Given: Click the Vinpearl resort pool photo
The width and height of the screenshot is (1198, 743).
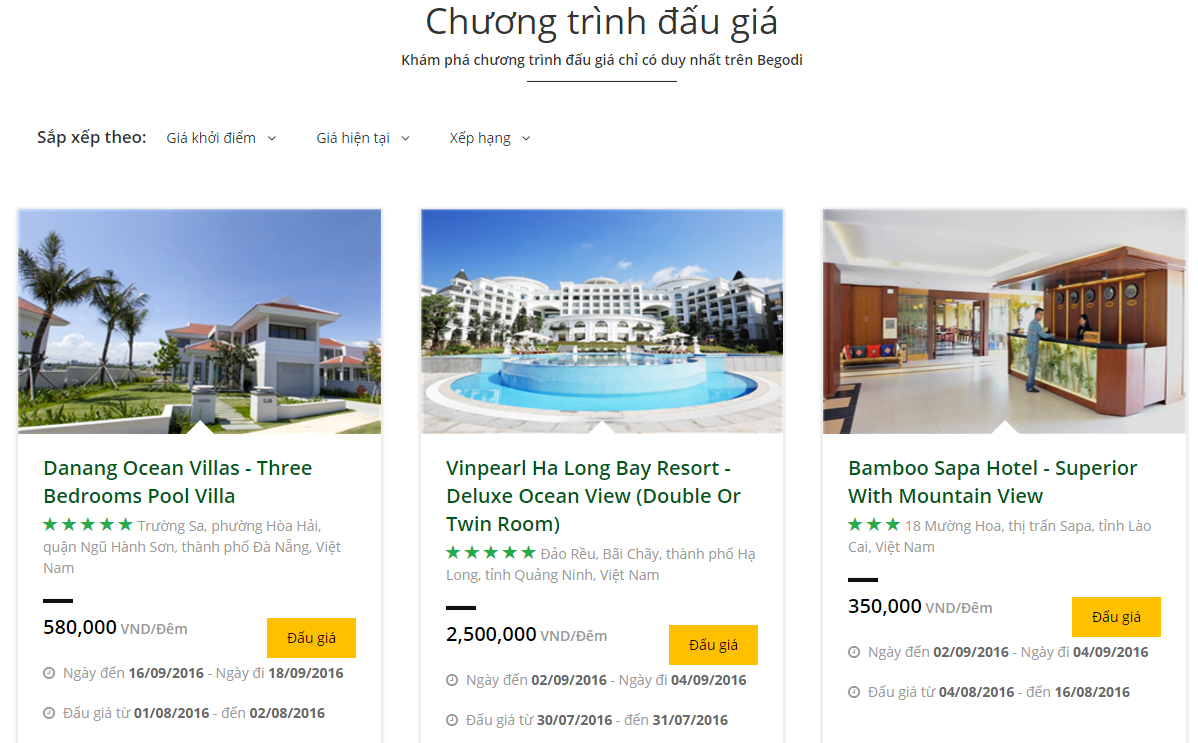Looking at the screenshot, I should [602, 321].
